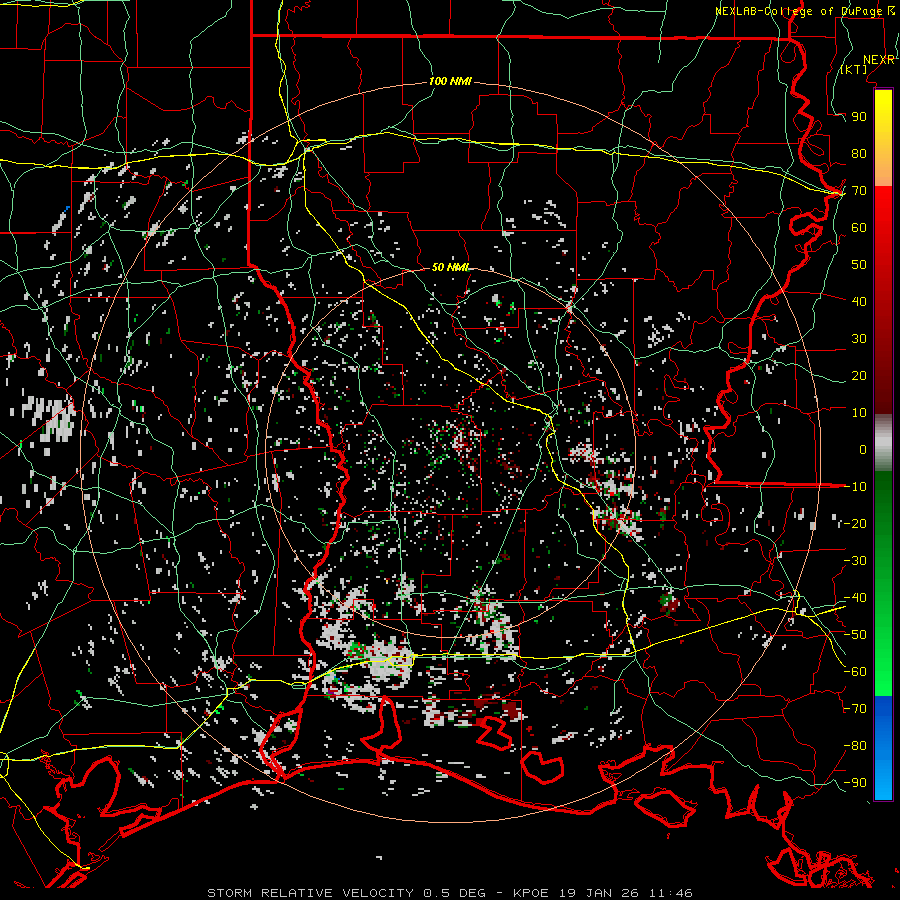Click the -10 value on velocity scale
900x900 pixels.
[855, 487]
